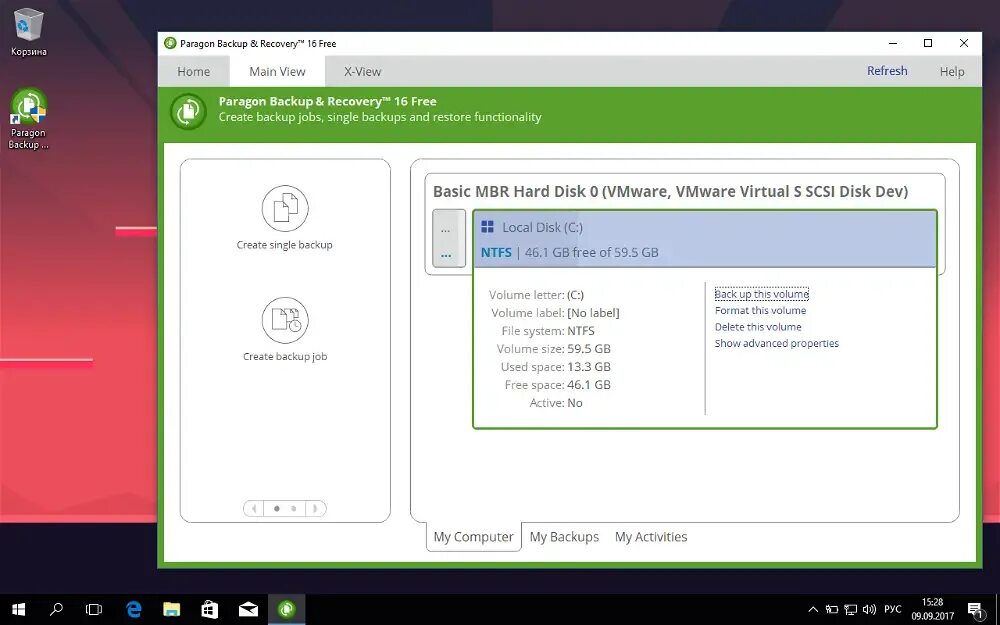The height and width of the screenshot is (625, 1000).
Task: Go to next page in the left panel pager
Action: (x=314, y=508)
